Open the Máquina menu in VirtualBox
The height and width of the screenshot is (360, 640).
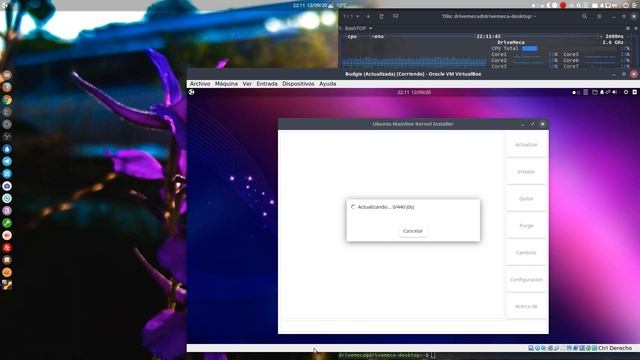226,84
